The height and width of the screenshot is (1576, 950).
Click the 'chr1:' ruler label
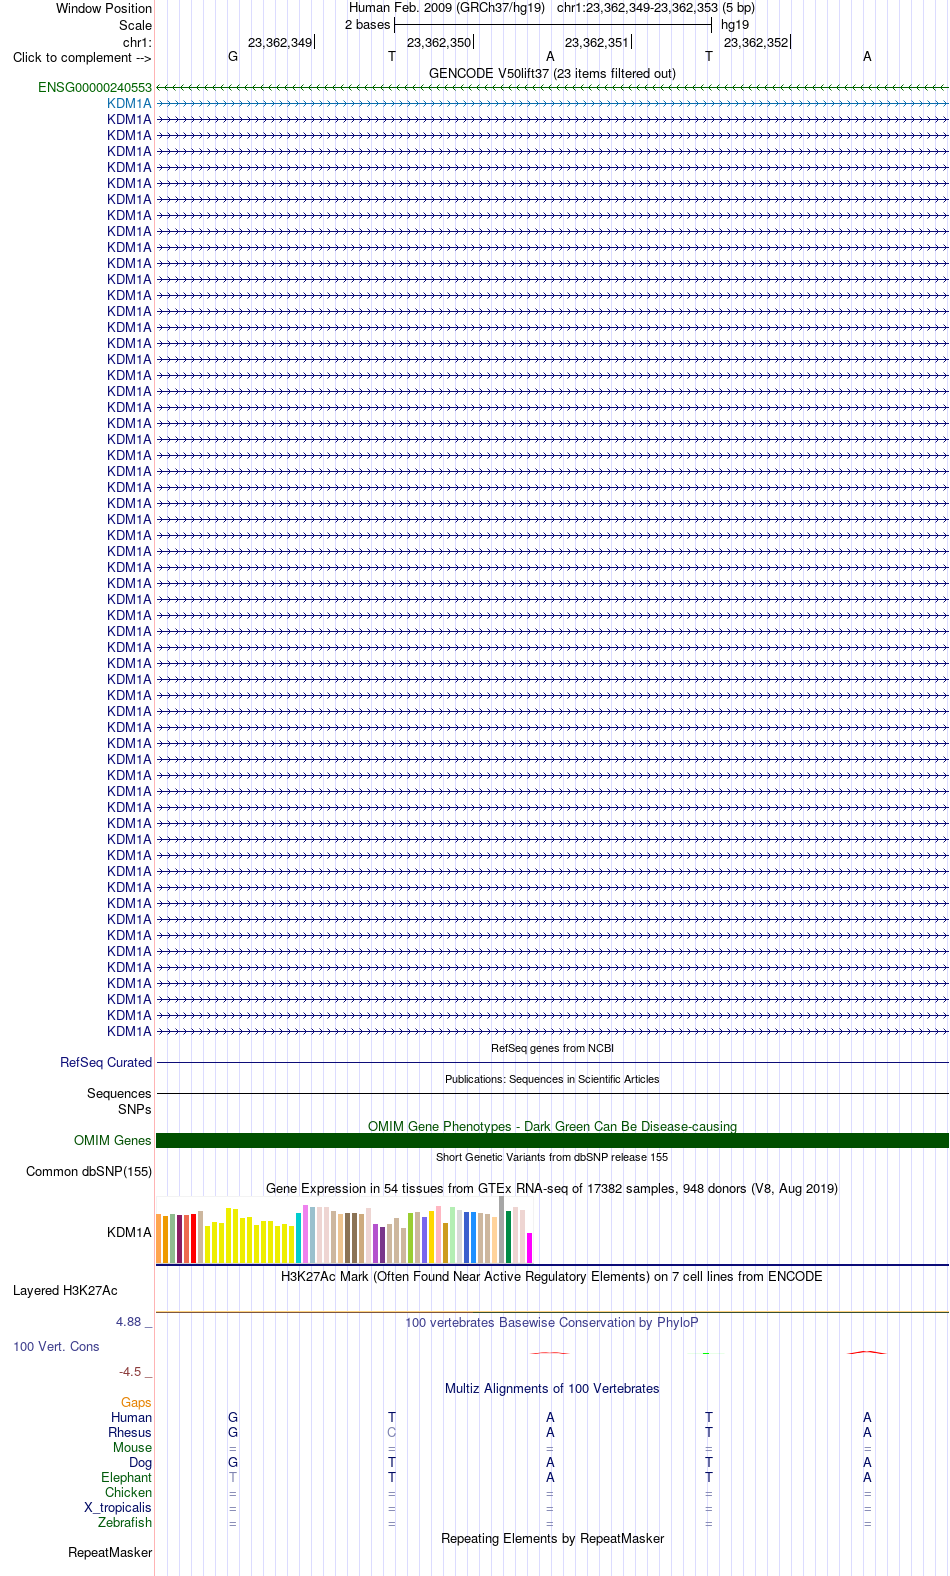click(138, 43)
